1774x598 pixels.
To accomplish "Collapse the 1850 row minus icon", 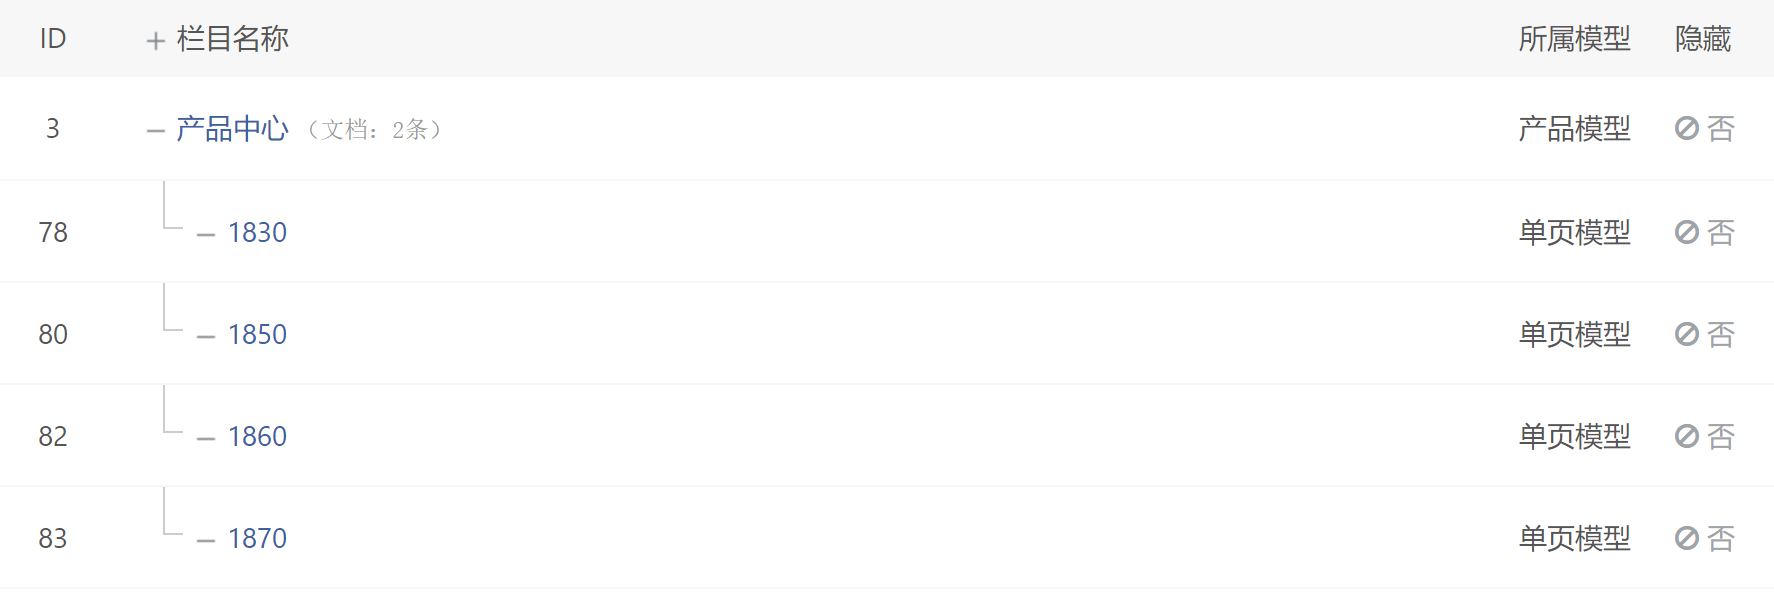I will [206, 337].
